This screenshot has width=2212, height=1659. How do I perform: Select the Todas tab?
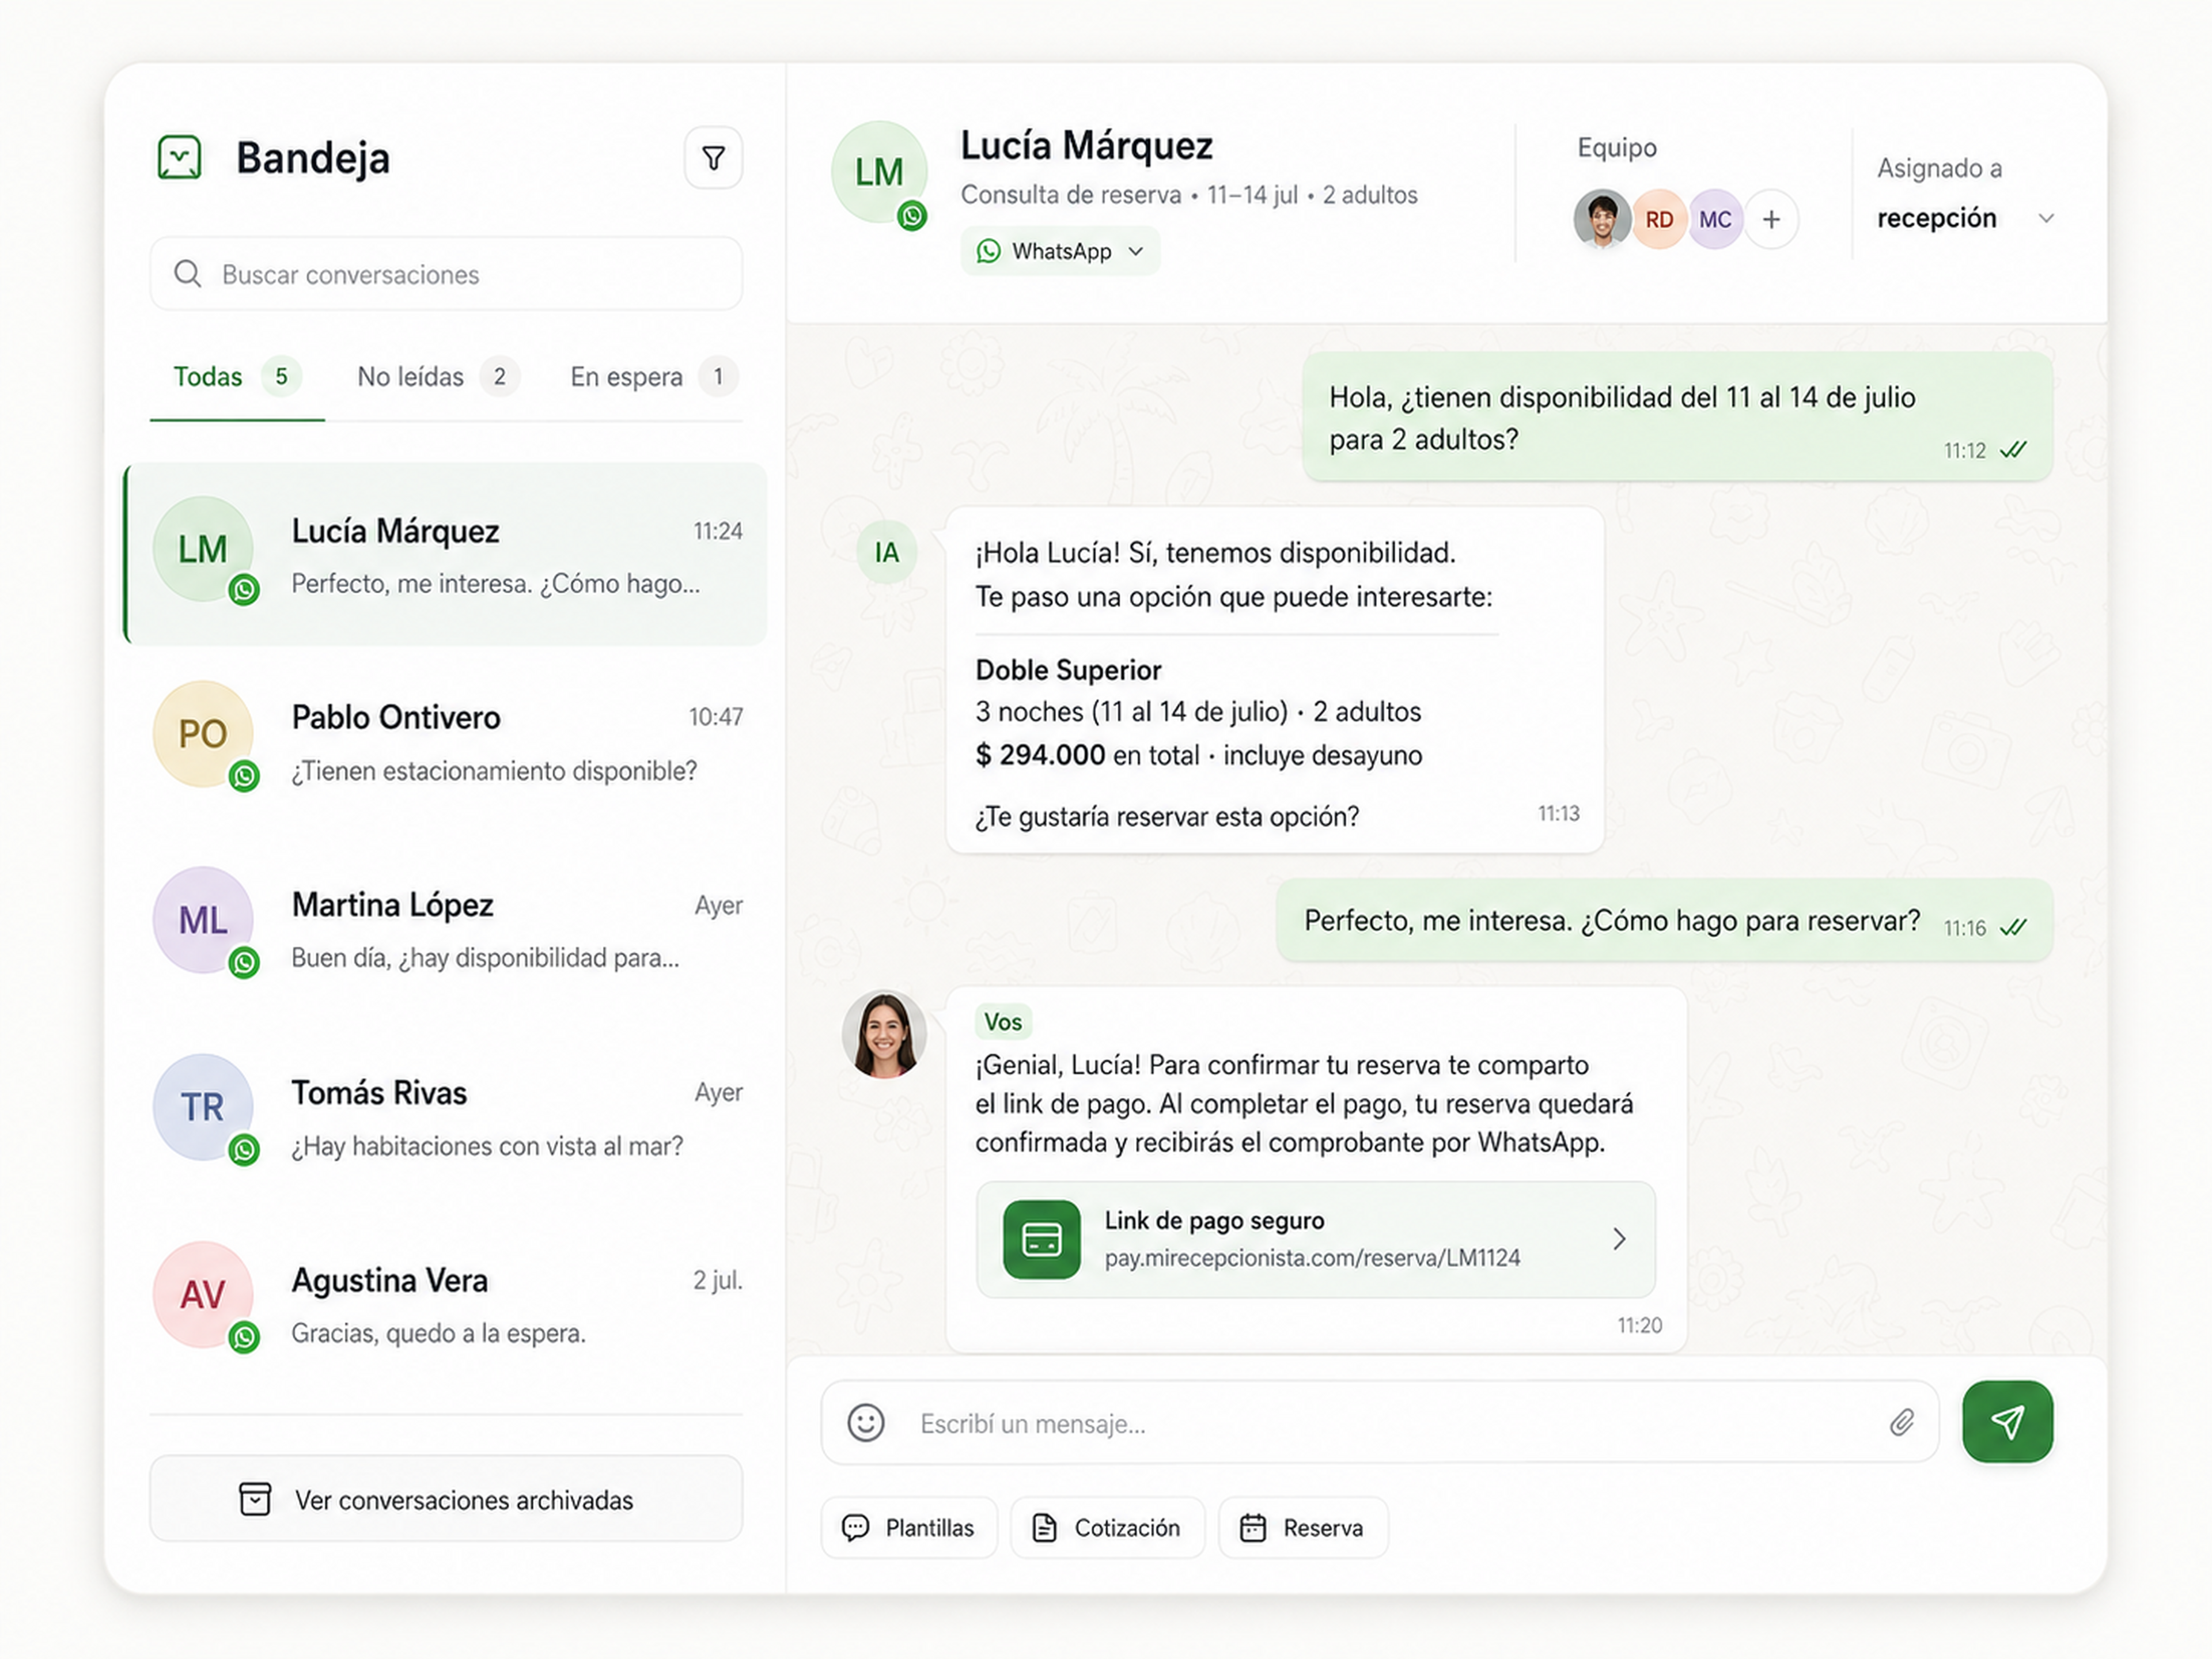(237, 377)
